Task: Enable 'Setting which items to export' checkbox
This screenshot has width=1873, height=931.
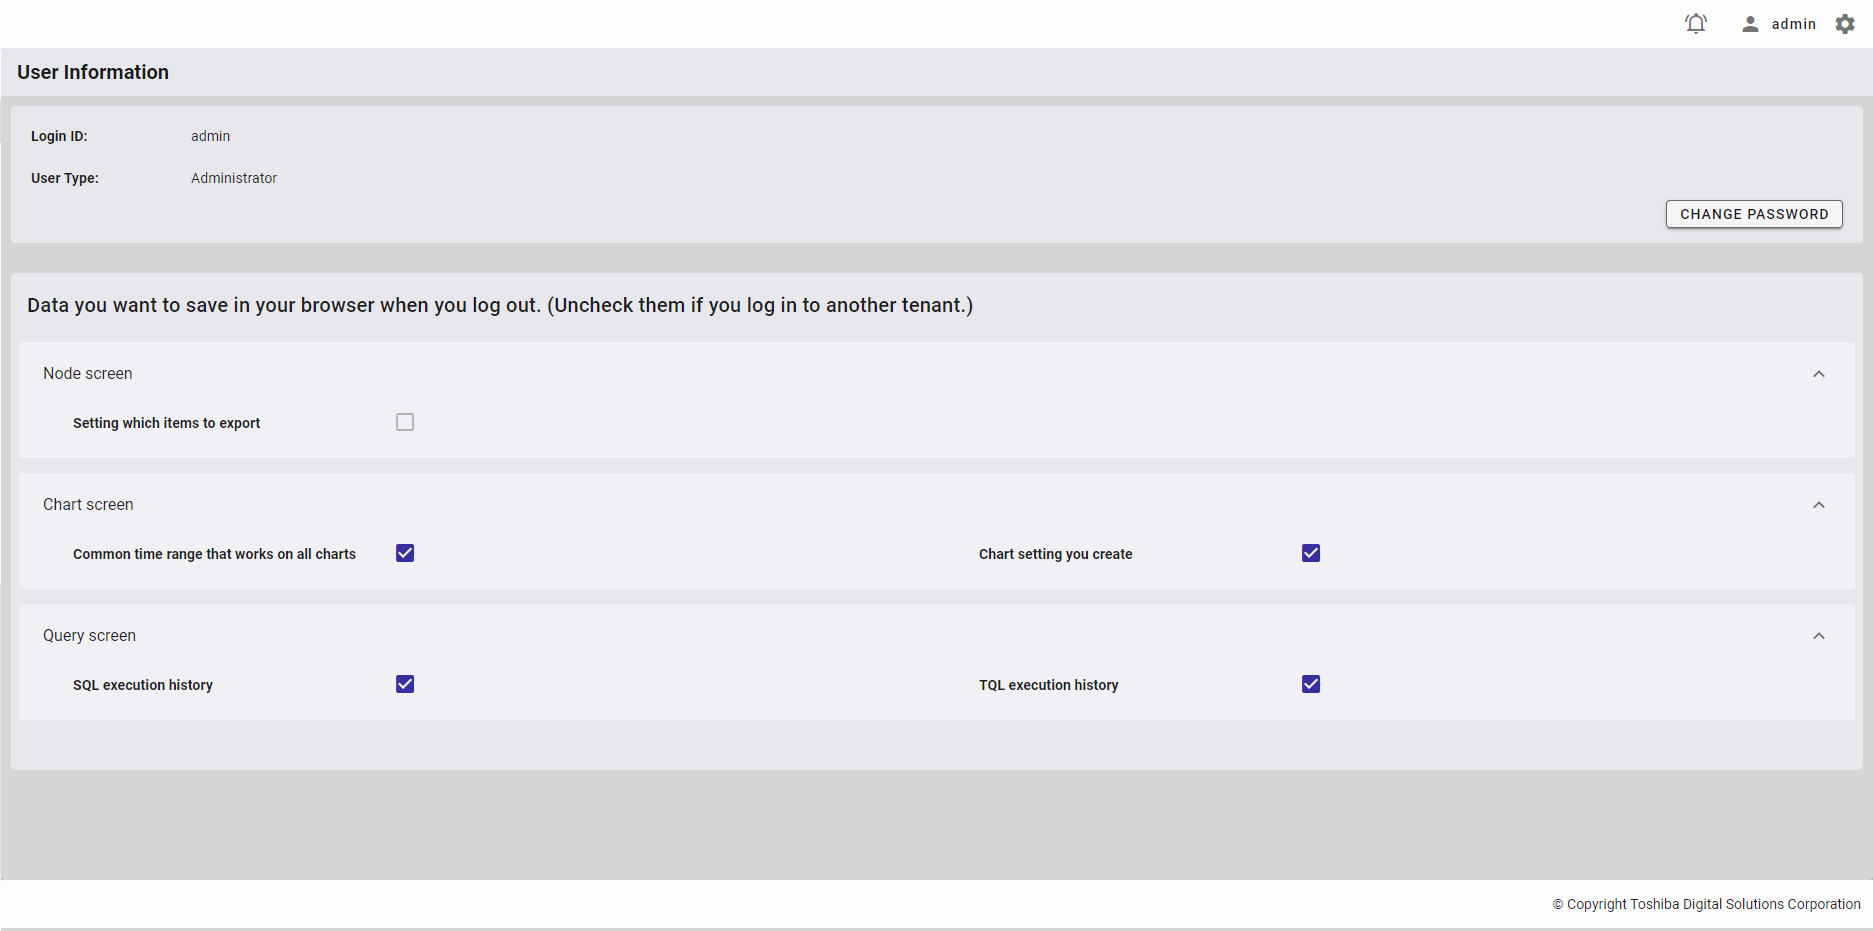Action: point(405,422)
